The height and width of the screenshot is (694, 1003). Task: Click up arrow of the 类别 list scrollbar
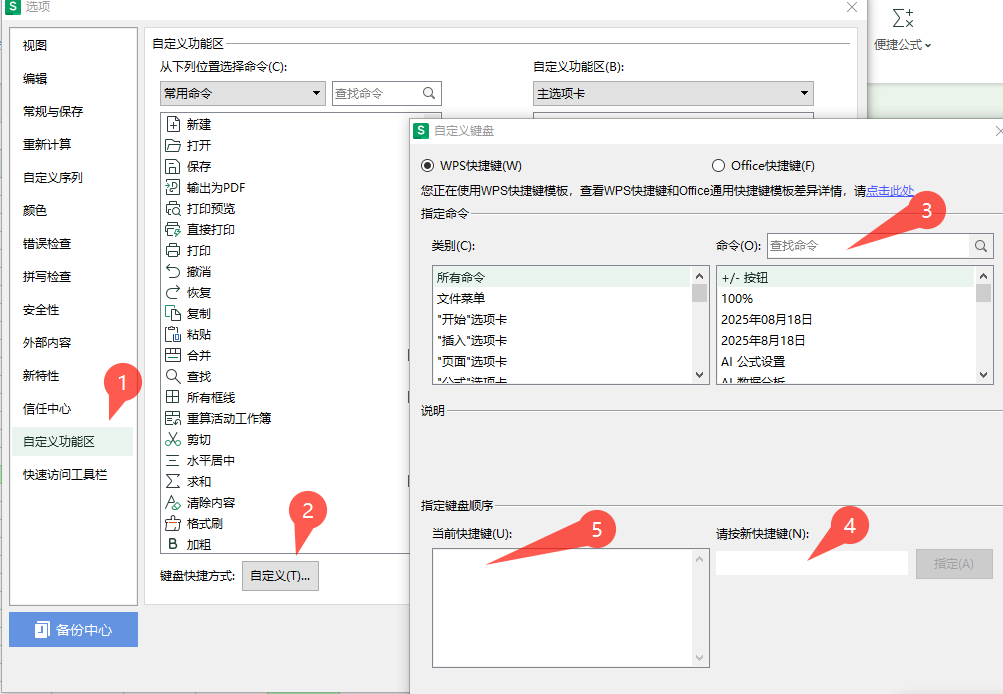[699, 276]
